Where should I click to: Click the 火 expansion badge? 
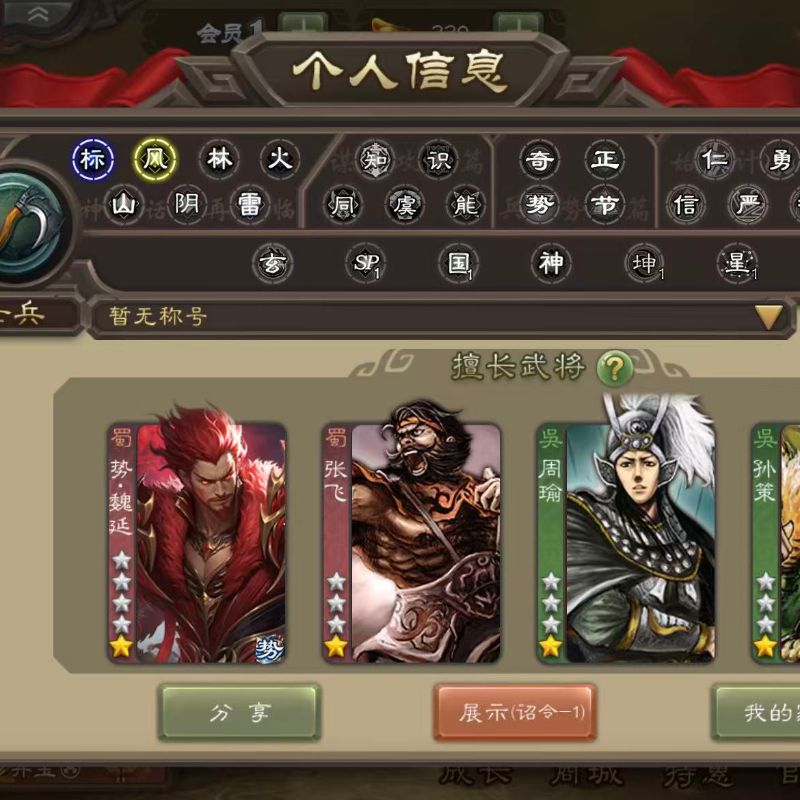click(x=280, y=160)
